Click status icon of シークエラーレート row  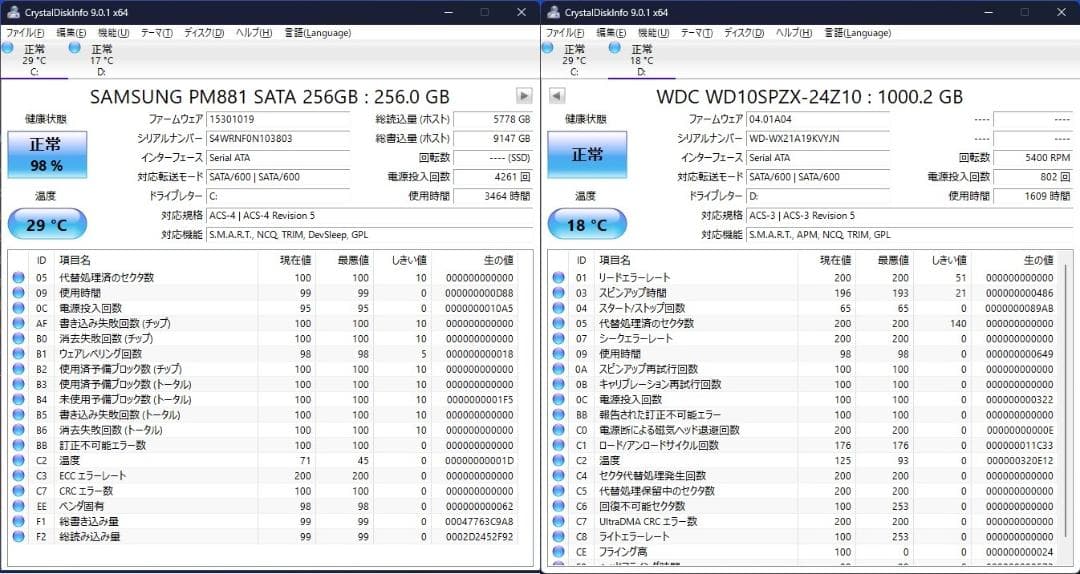coord(558,338)
